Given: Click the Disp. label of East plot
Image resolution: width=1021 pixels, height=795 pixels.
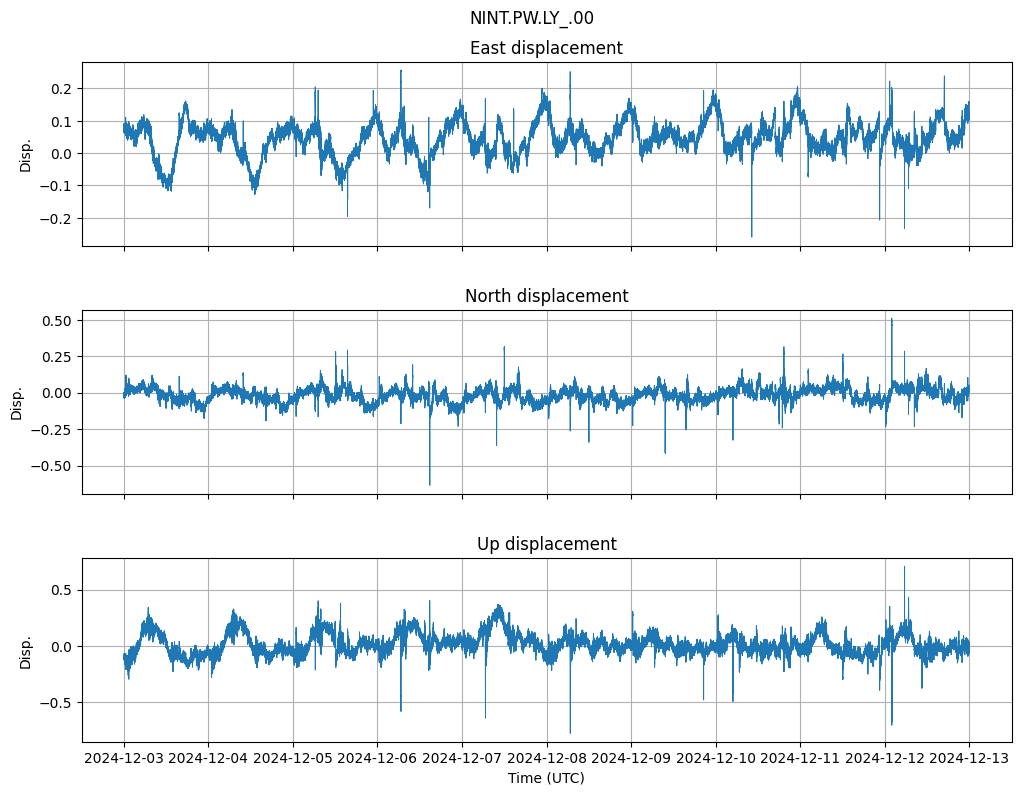Looking at the screenshot, I should tap(26, 155).
